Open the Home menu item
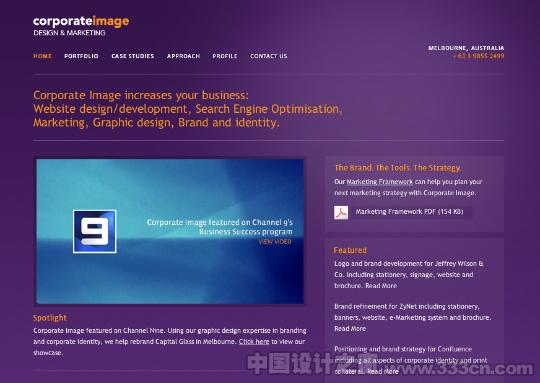This screenshot has width=540, height=383. point(43,56)
